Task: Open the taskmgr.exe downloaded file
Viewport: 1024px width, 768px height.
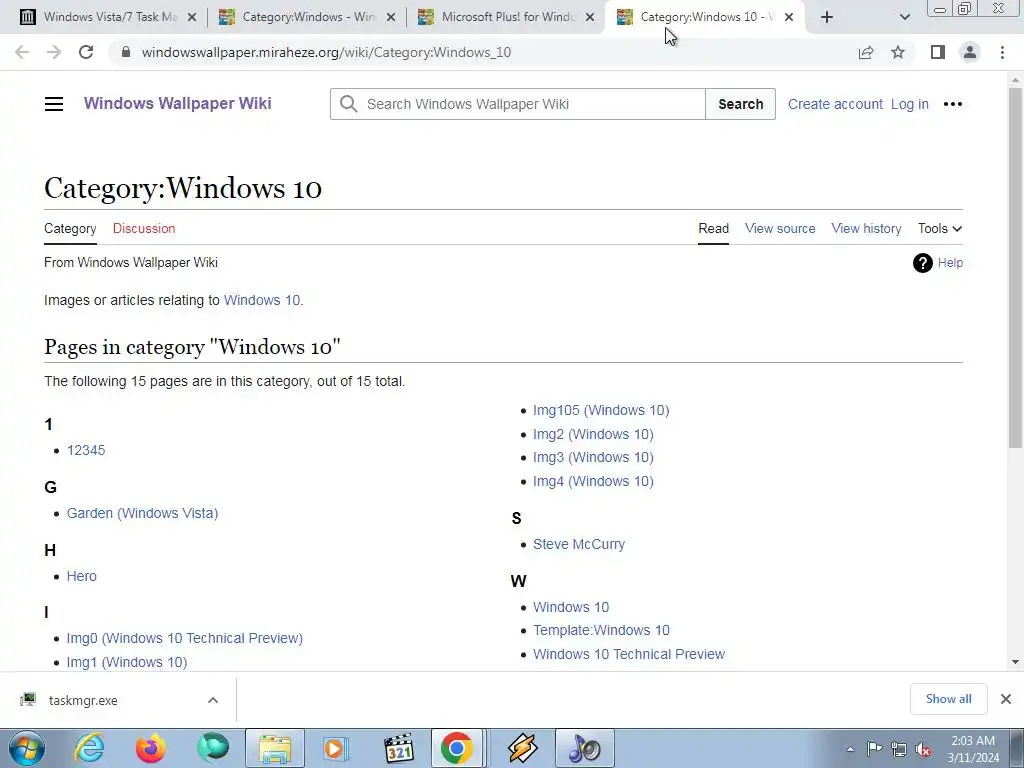Action: click(83, 700)
